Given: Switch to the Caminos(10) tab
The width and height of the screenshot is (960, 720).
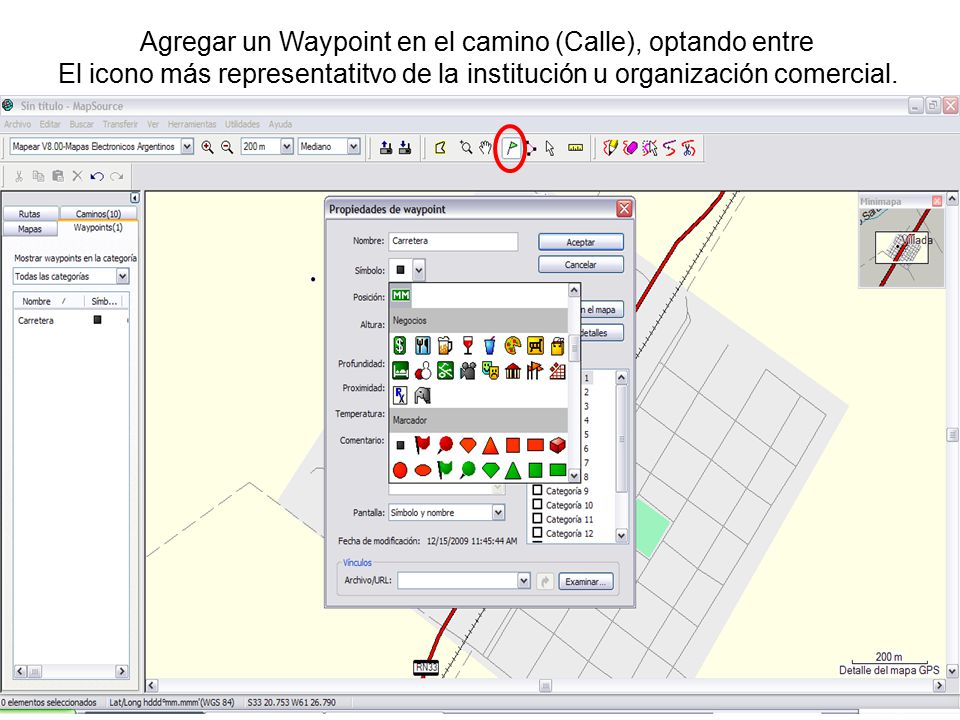Looking at the screenshot, I should (x=98, y=214).
